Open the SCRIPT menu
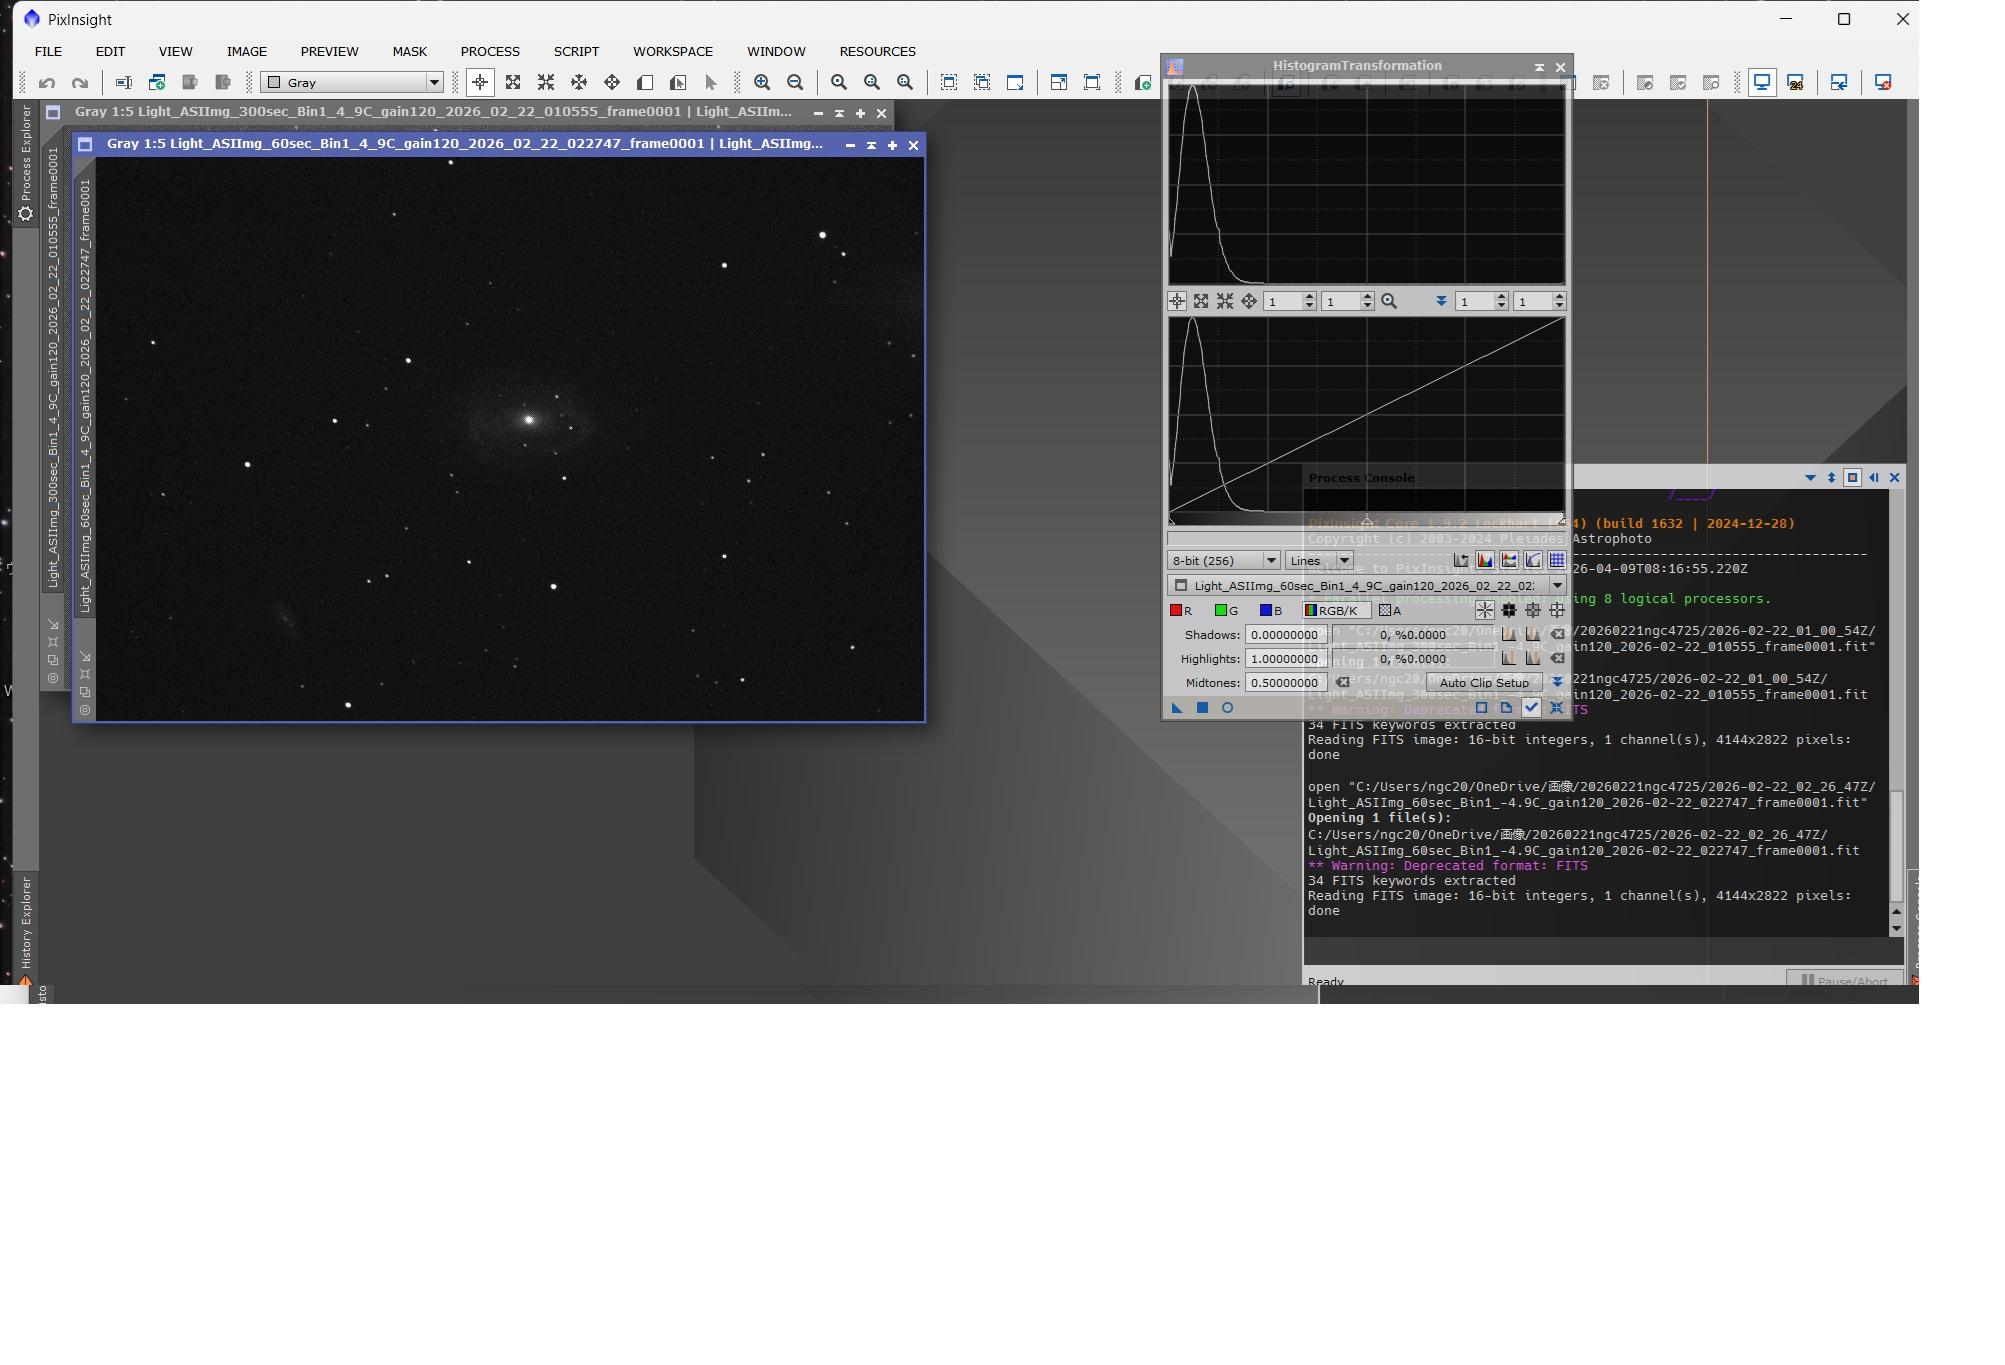 pyautogui.click(x=576, y=52)
